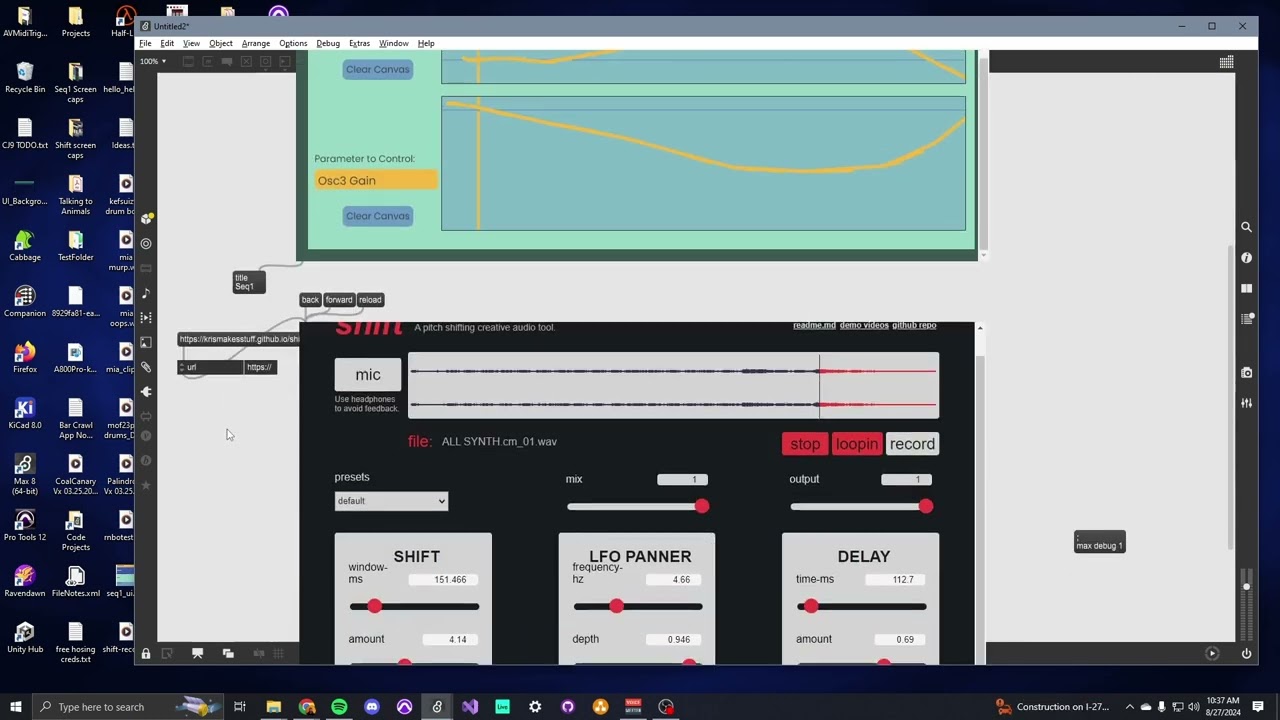Open Firefox desktop shortcut

(x=25, y=357)
